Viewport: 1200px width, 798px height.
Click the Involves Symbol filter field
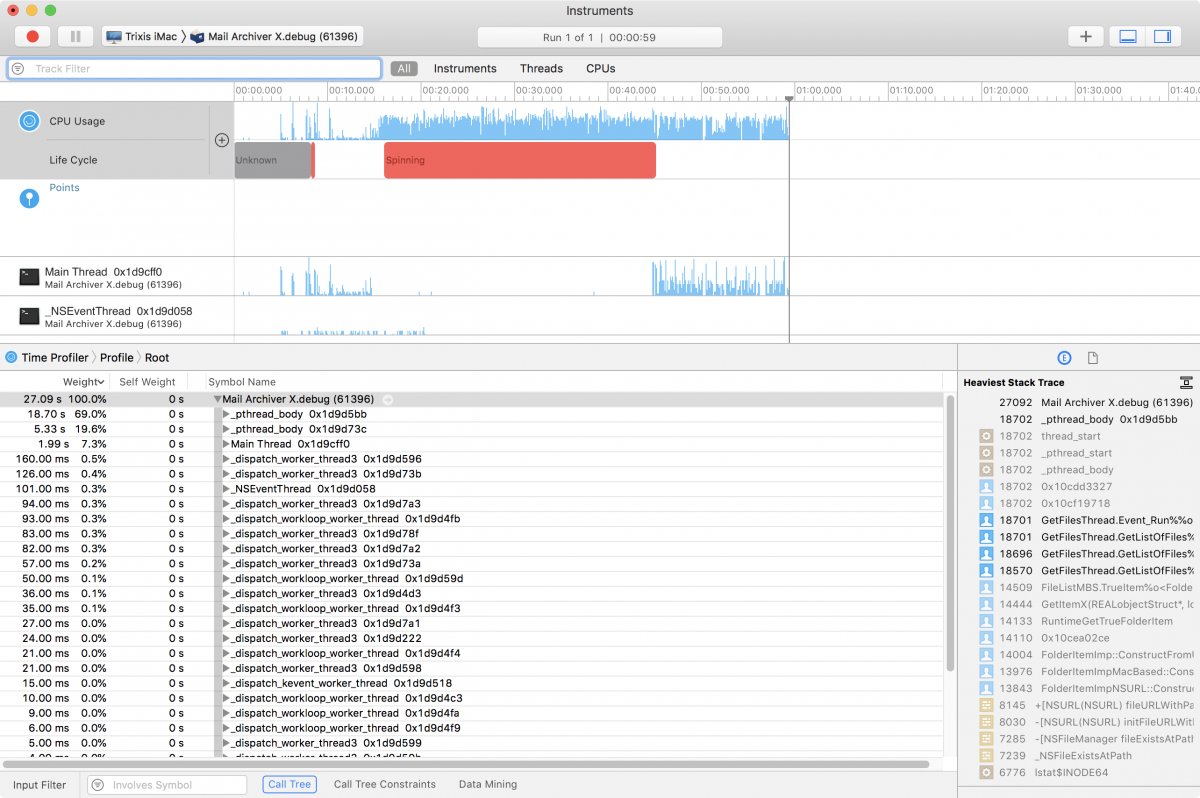tap(167, 785)
